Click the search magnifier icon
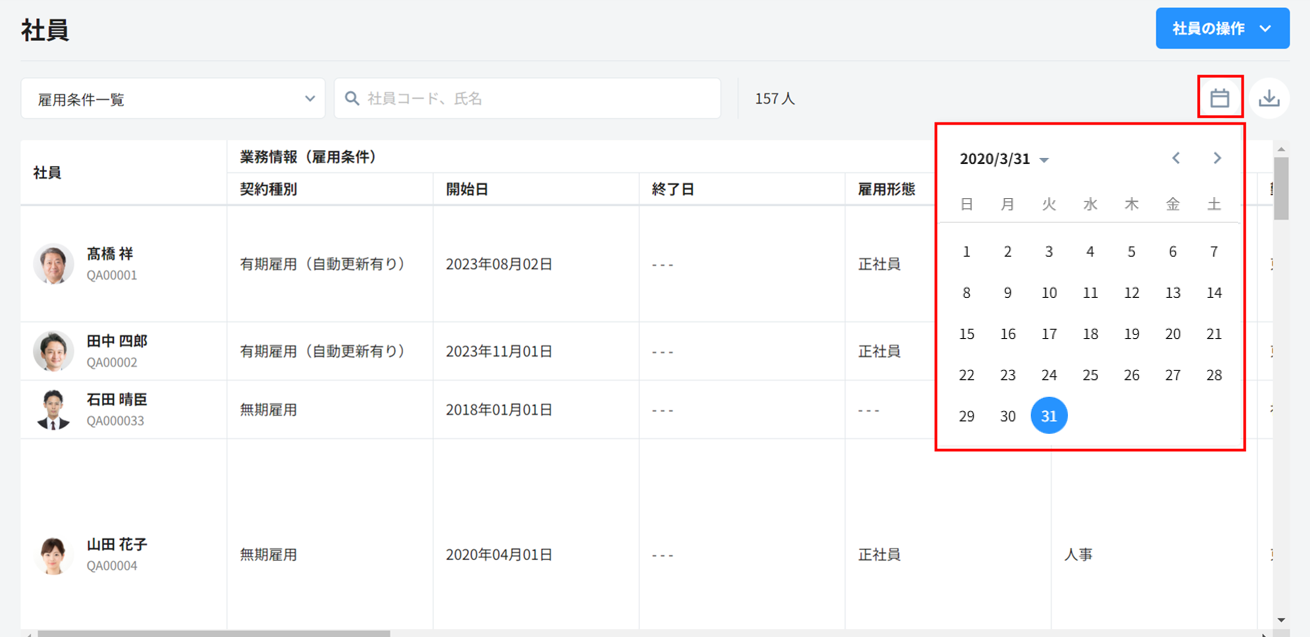This screenshot has height=637, width=1310. click(x=352, y=98)
